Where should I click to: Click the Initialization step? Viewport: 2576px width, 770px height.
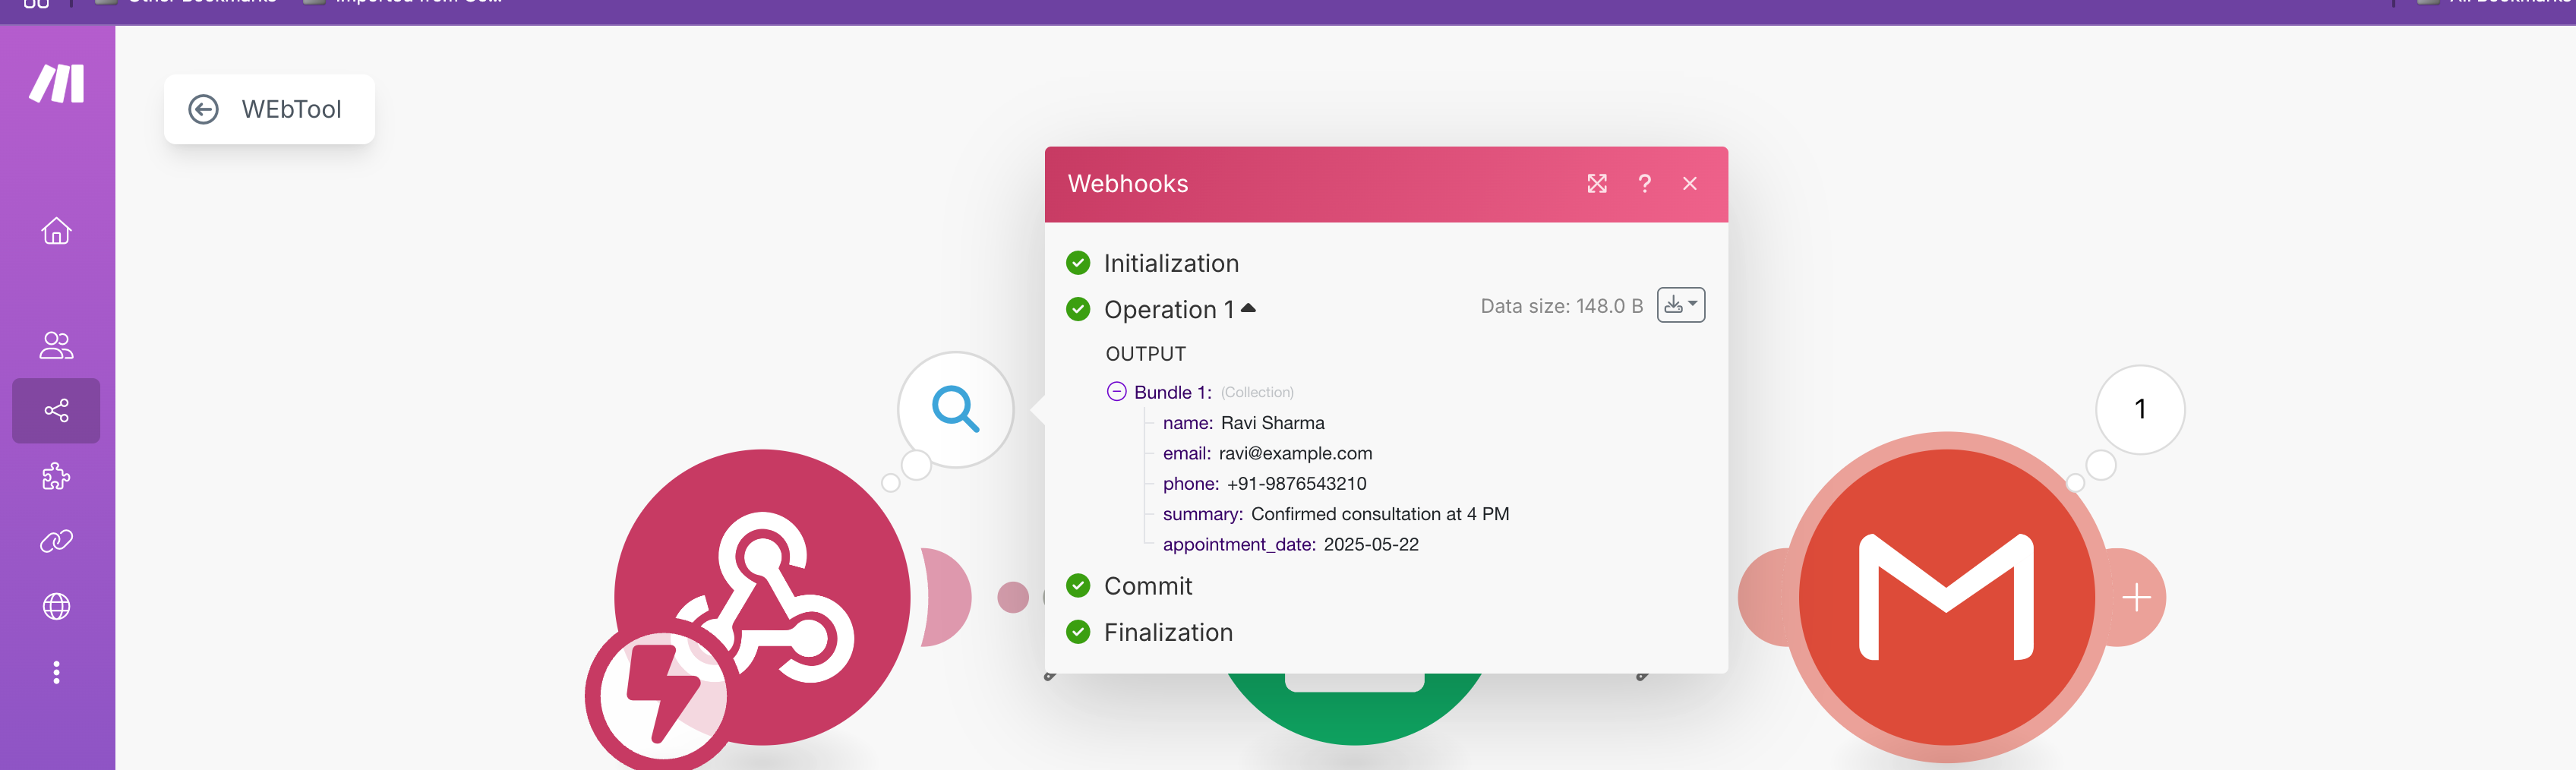click(x=1171, y=263)
